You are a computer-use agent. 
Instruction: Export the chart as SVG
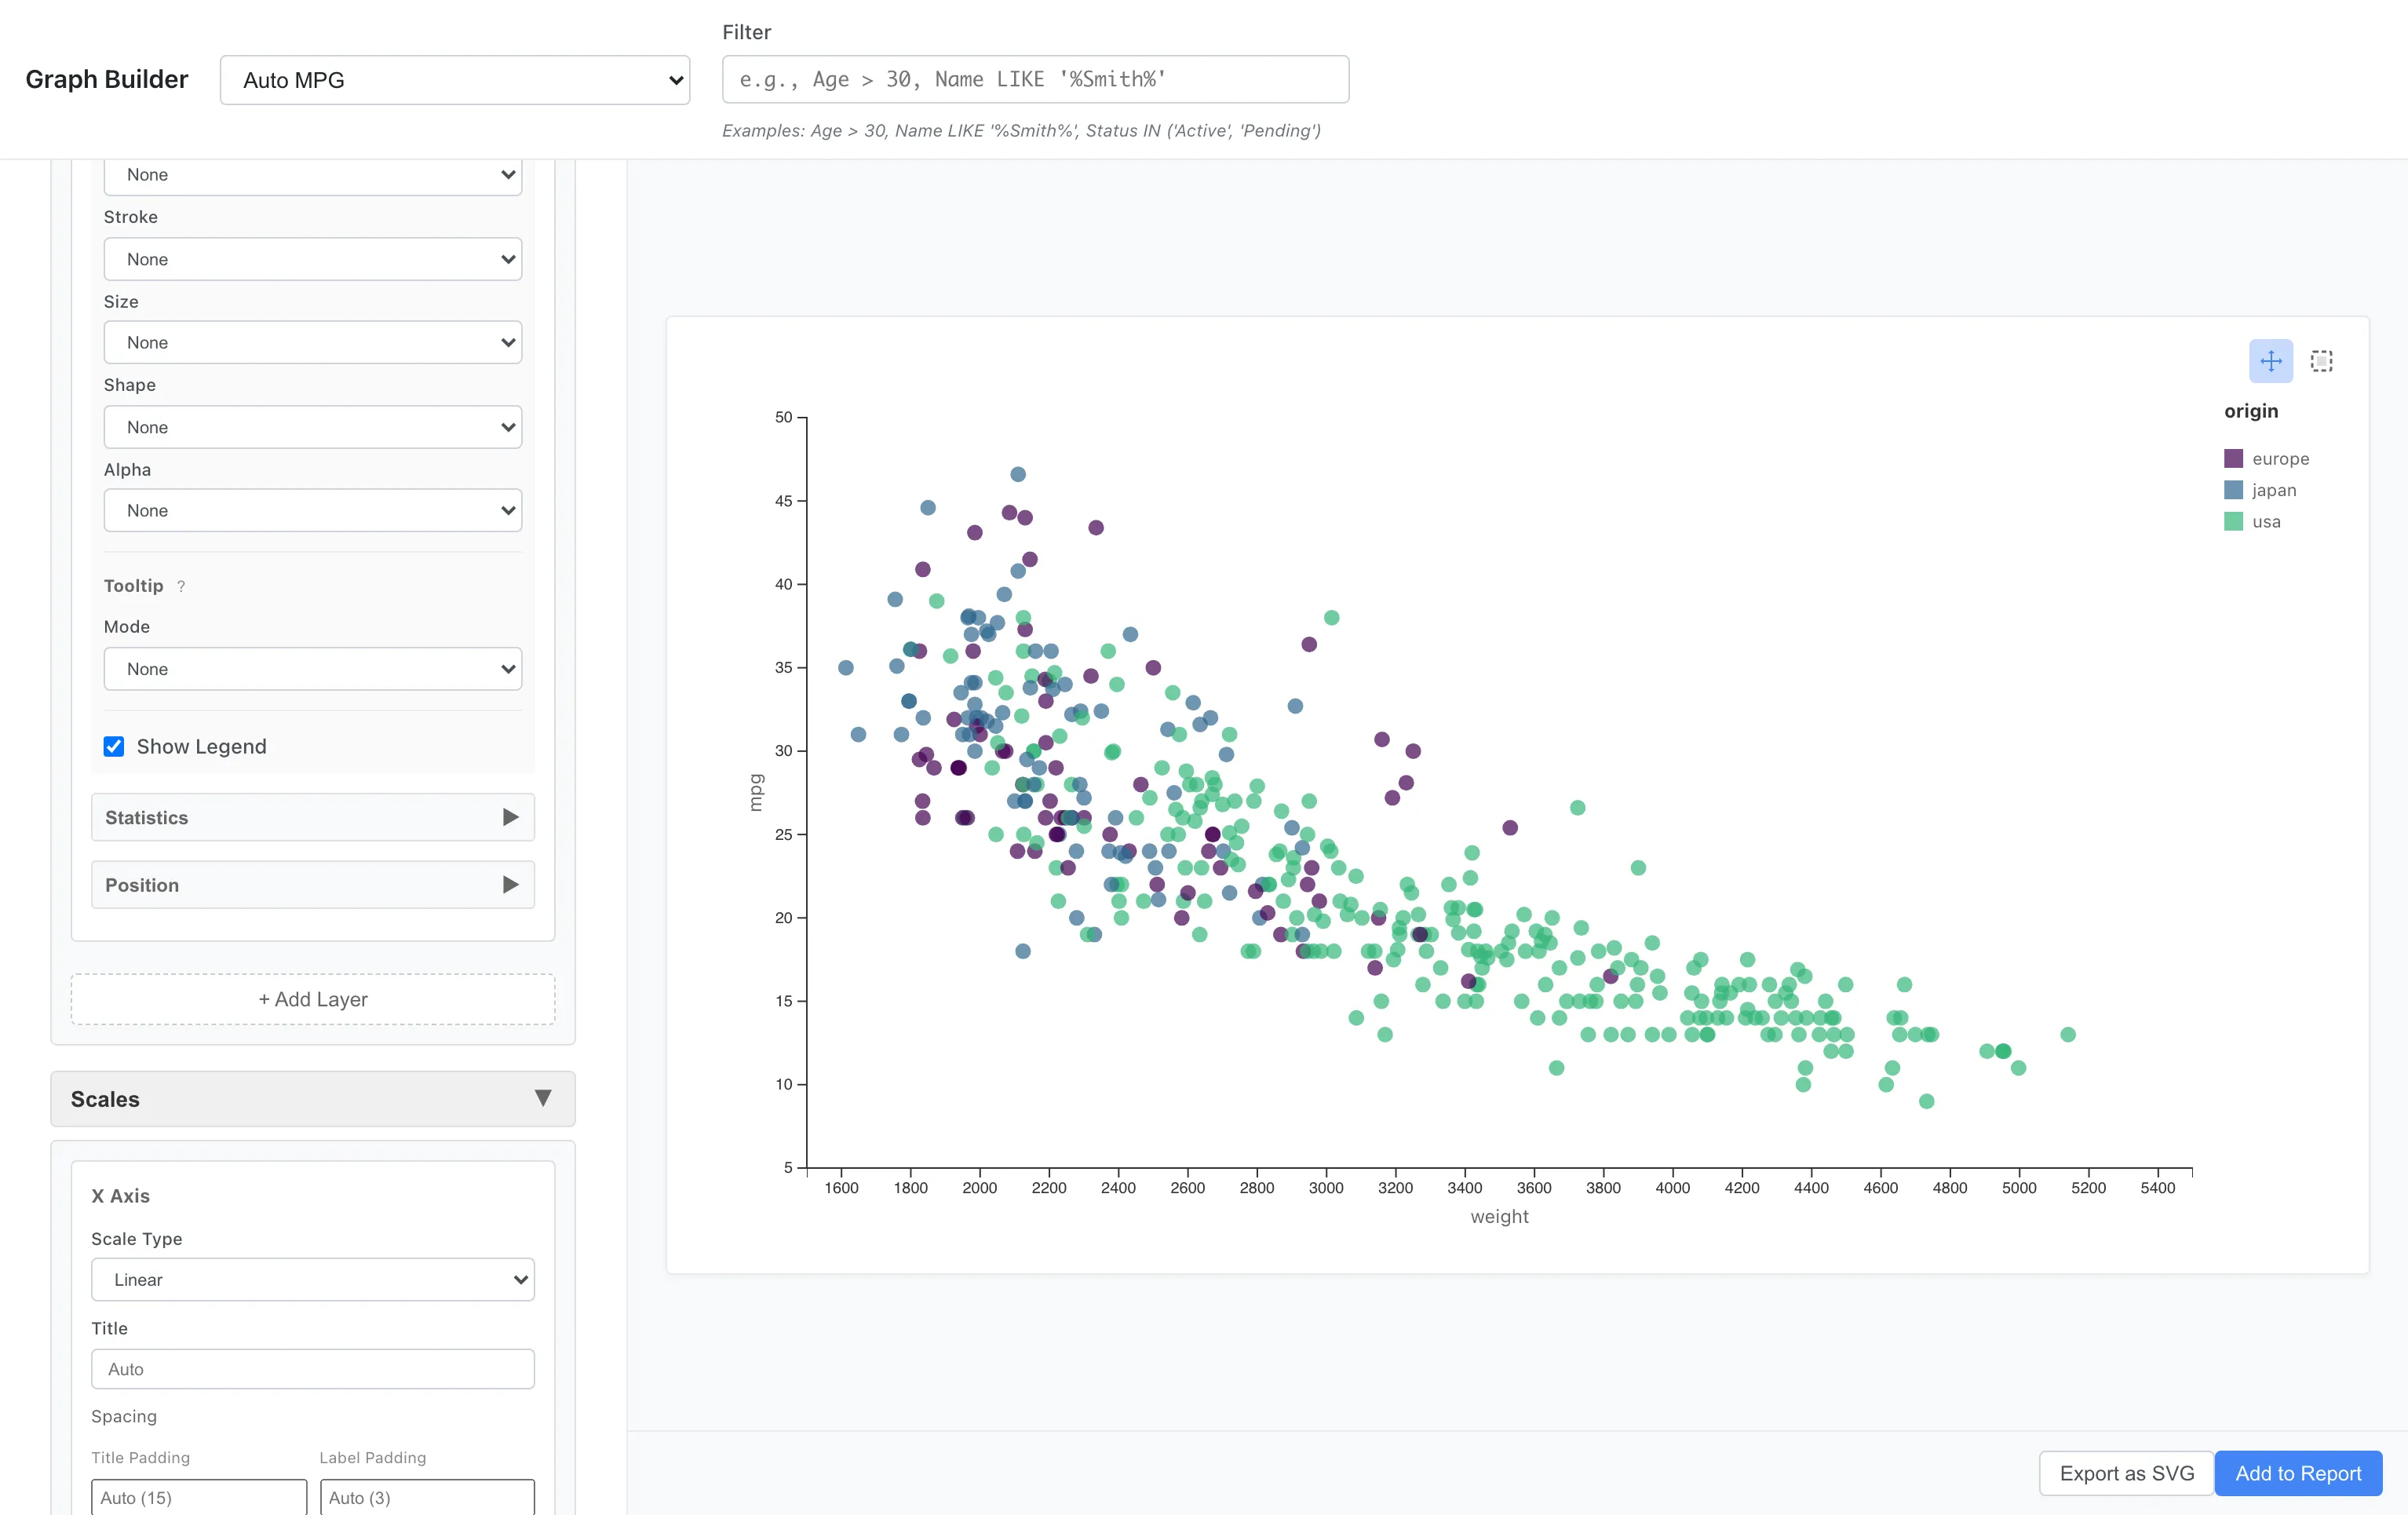coord(2125,1473)
